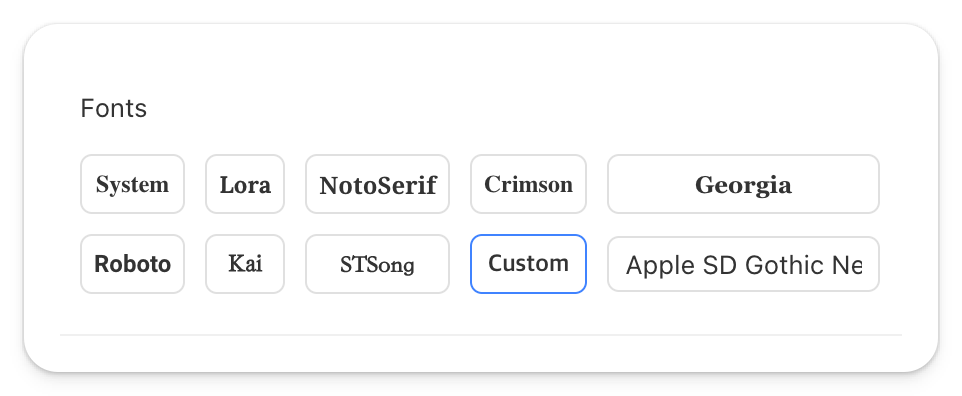Viewport: 962px width, 396px height.
Task: Activate the wide Georgia option
Action: click(x=744, y=184)
